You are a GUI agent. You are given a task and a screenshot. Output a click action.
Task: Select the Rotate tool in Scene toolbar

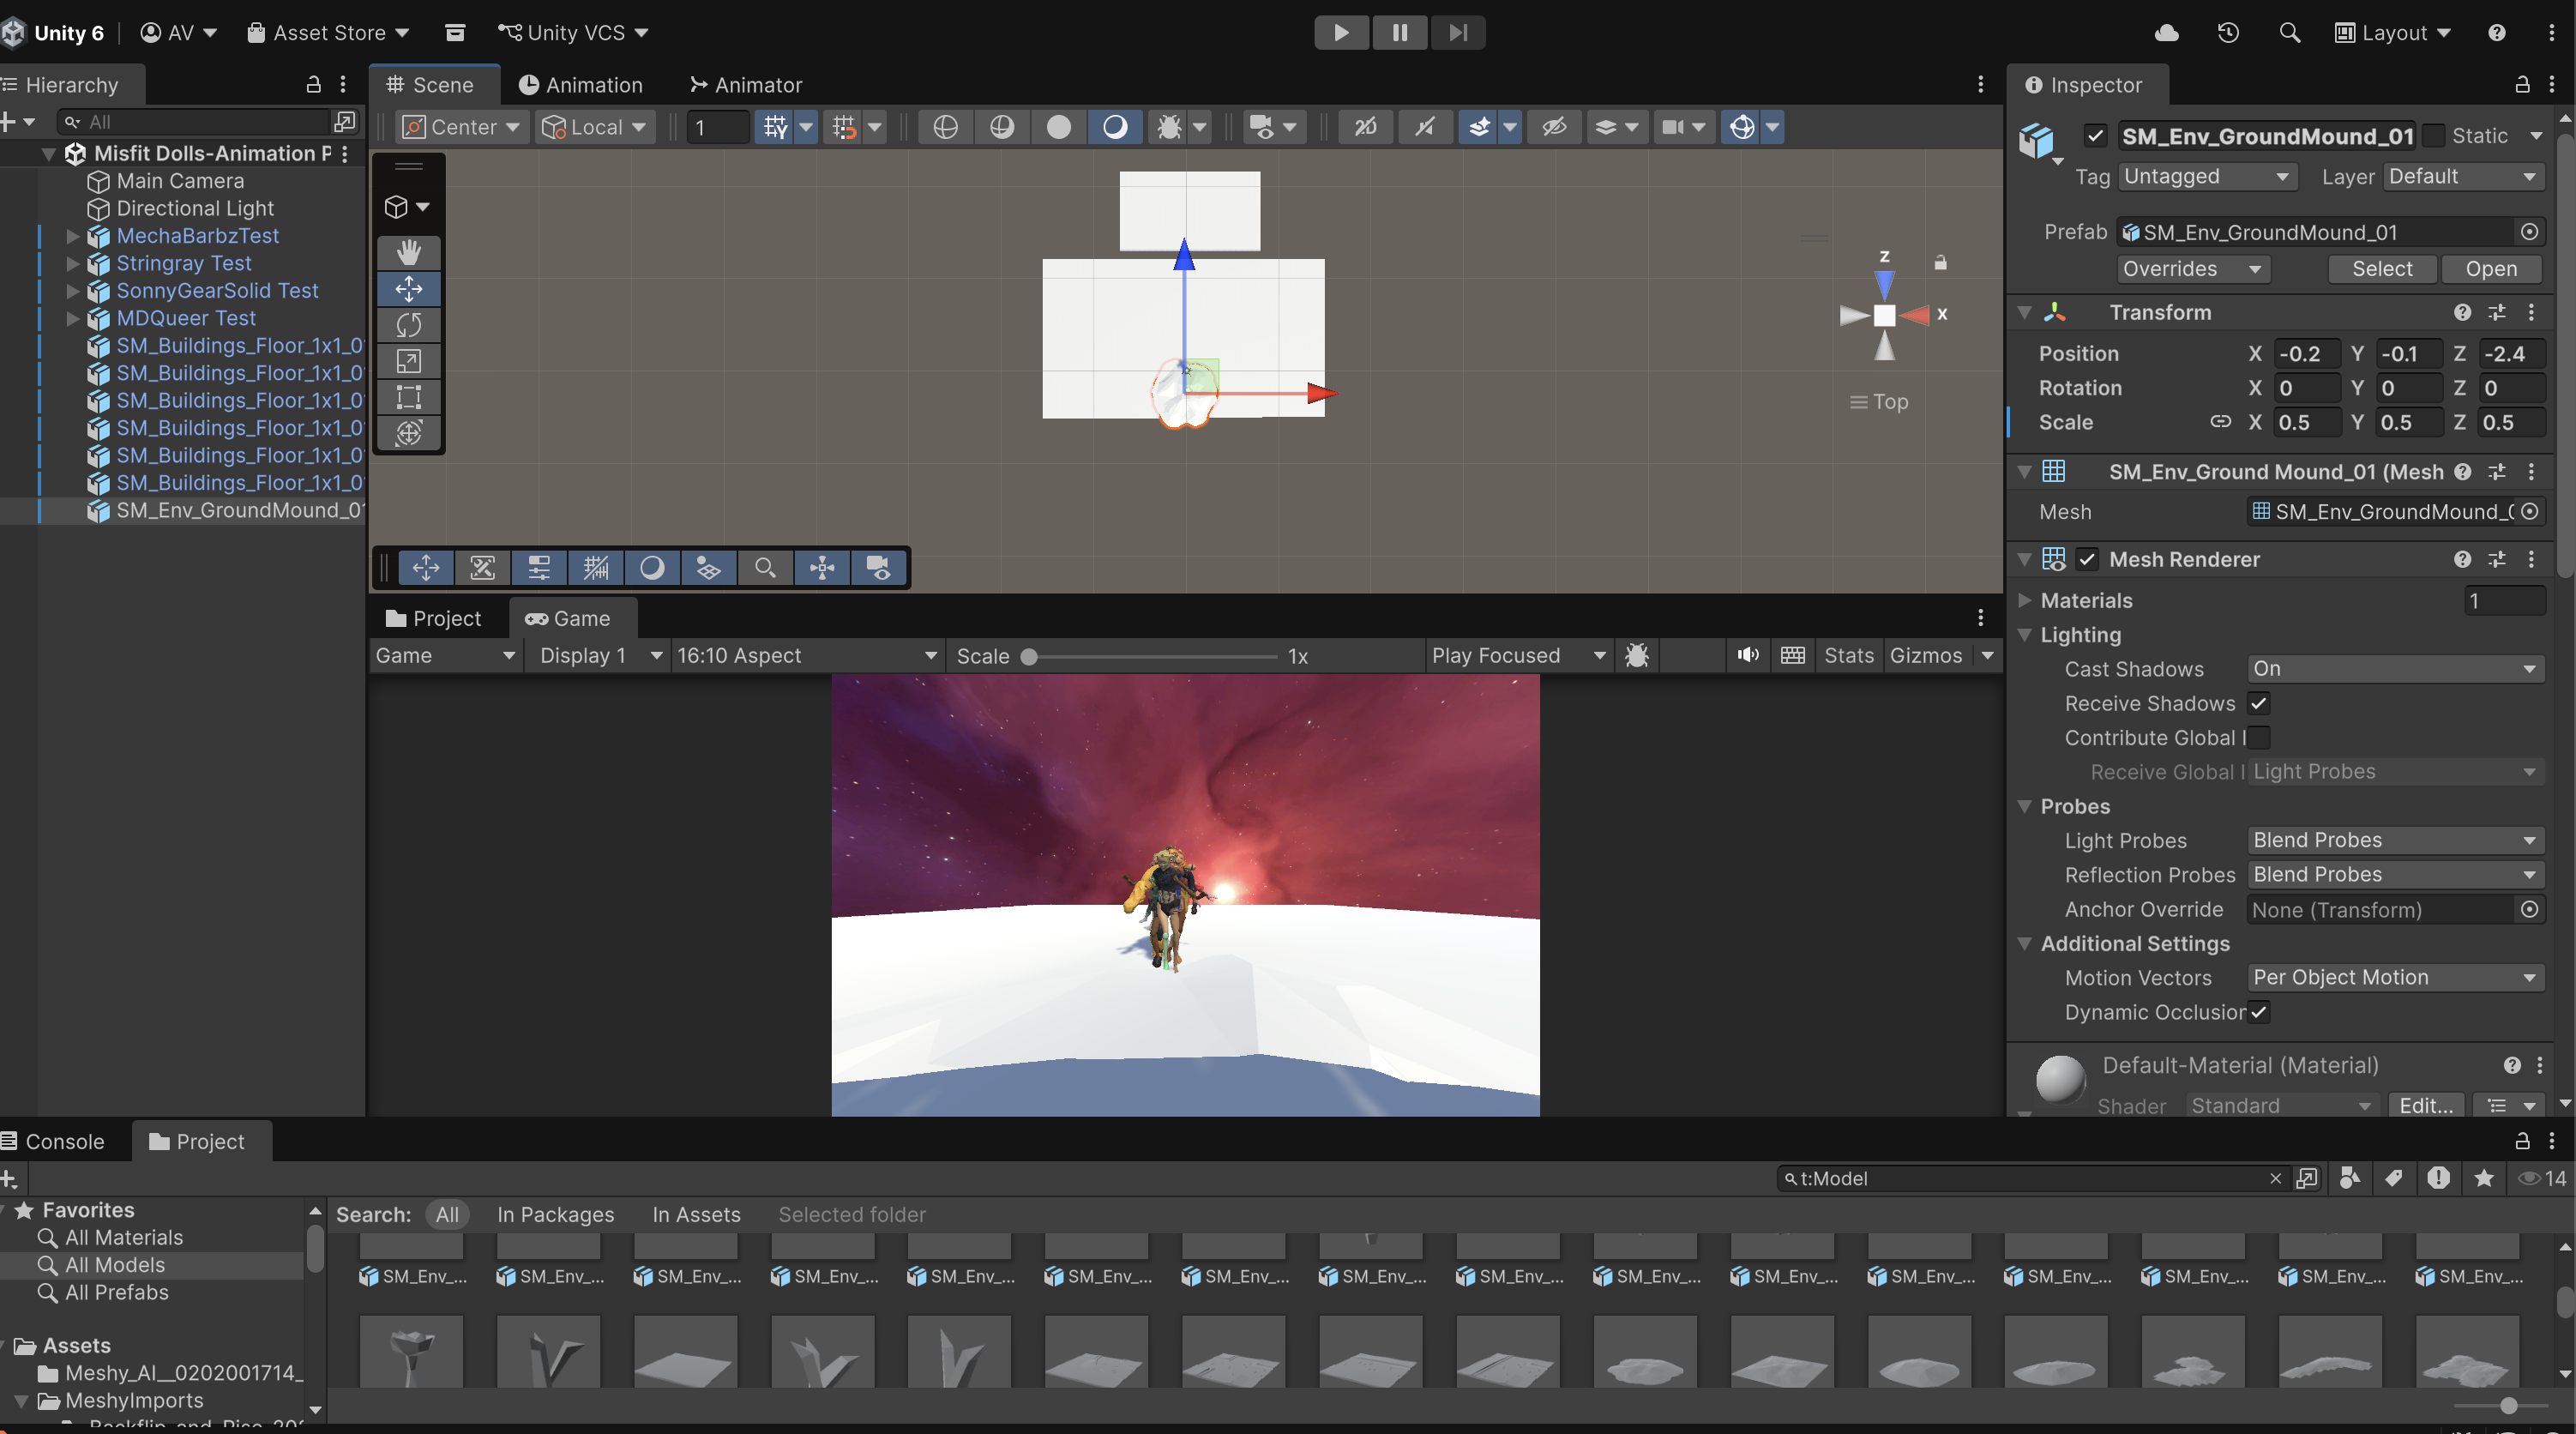pos(408,325)
